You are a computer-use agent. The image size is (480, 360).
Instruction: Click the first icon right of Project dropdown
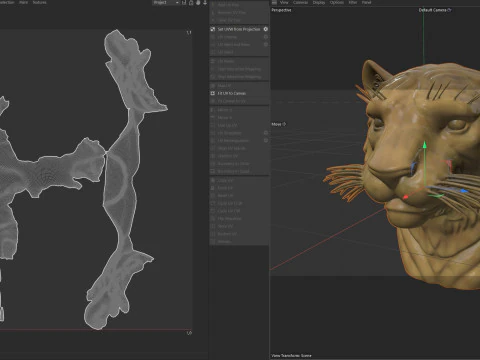[184, 3]
